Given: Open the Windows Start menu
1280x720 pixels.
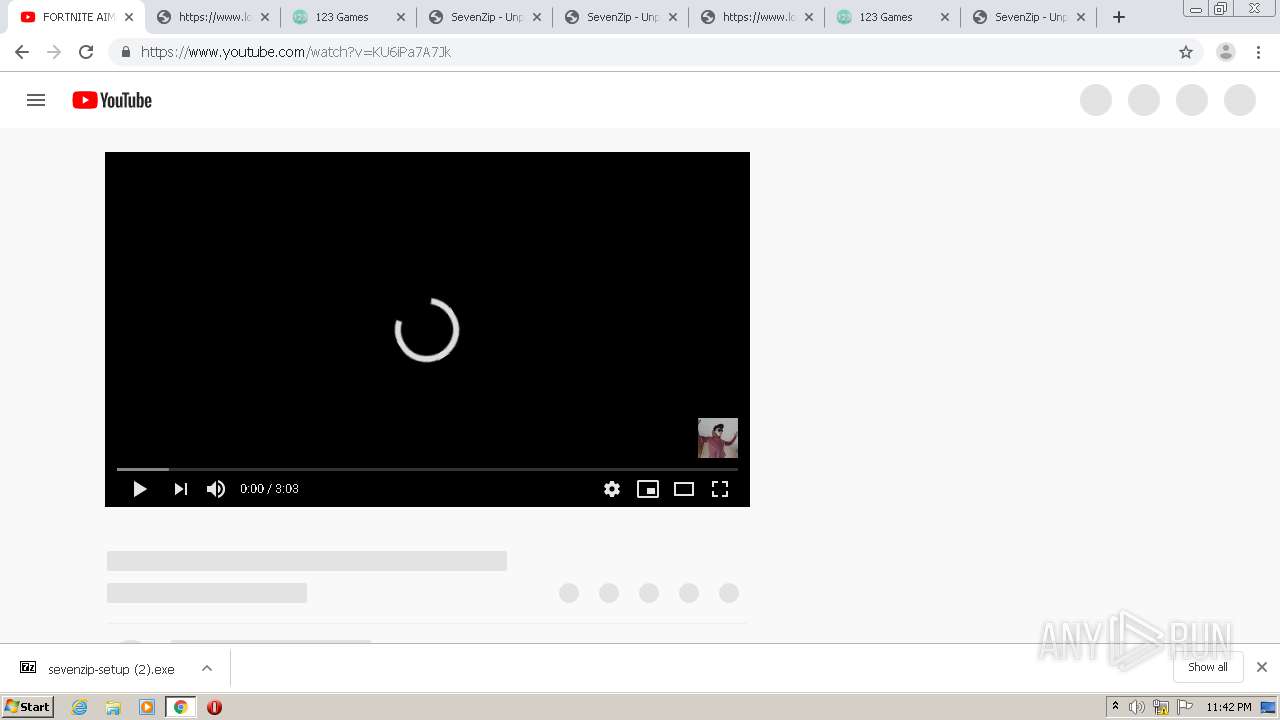Looking at the screenshot, I should [28, 707].
